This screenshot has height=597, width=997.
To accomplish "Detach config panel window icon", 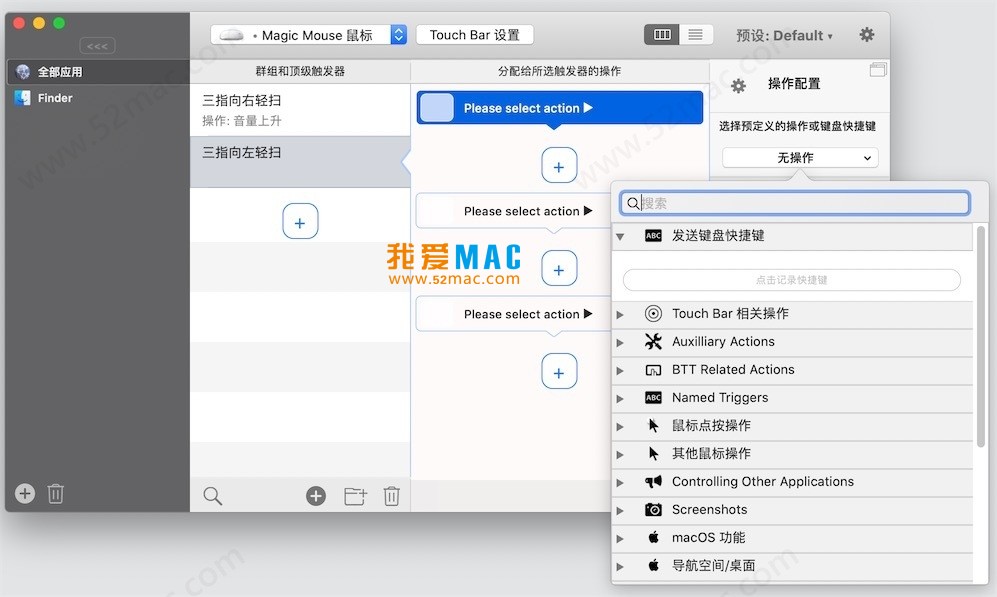I will [878, 69].
